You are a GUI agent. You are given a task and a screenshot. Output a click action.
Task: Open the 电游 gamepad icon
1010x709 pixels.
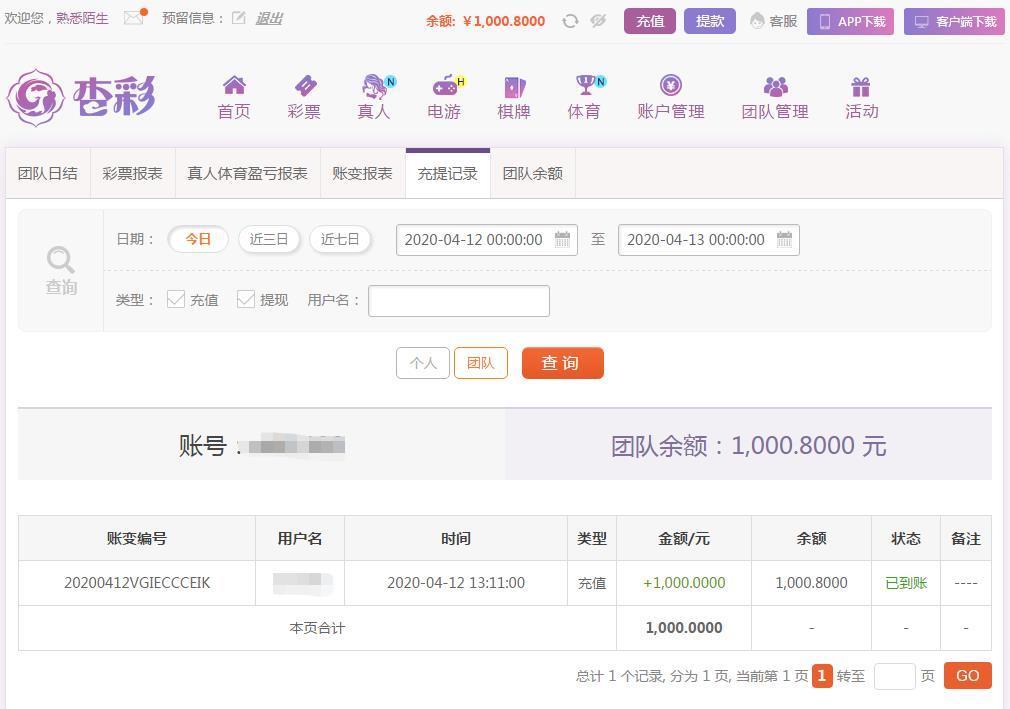(x=445, y=85)
